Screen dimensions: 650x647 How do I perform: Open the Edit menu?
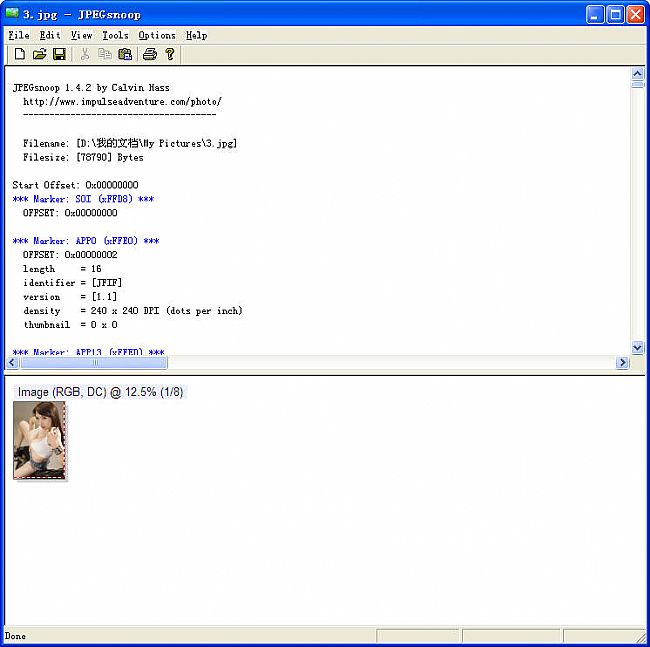(50, 35)
